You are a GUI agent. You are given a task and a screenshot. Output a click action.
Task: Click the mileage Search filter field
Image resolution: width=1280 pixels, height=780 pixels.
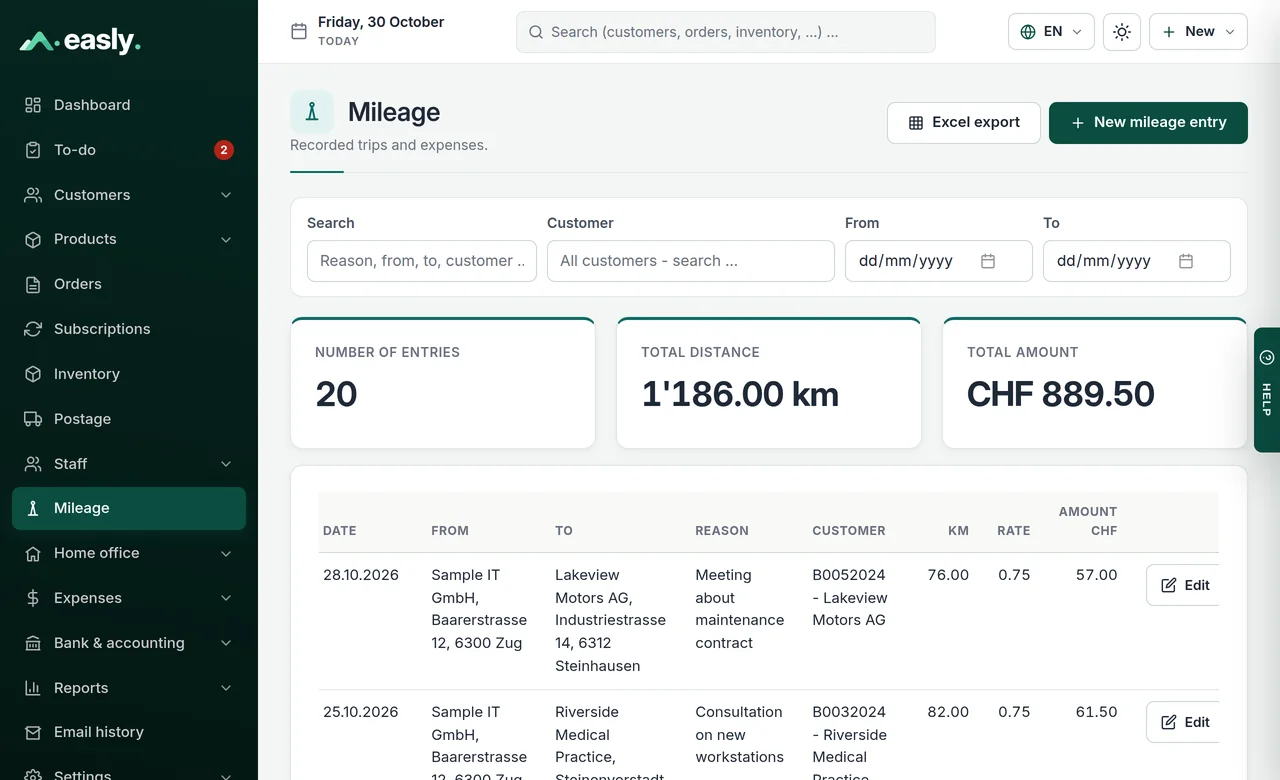(x=422, y=261)
